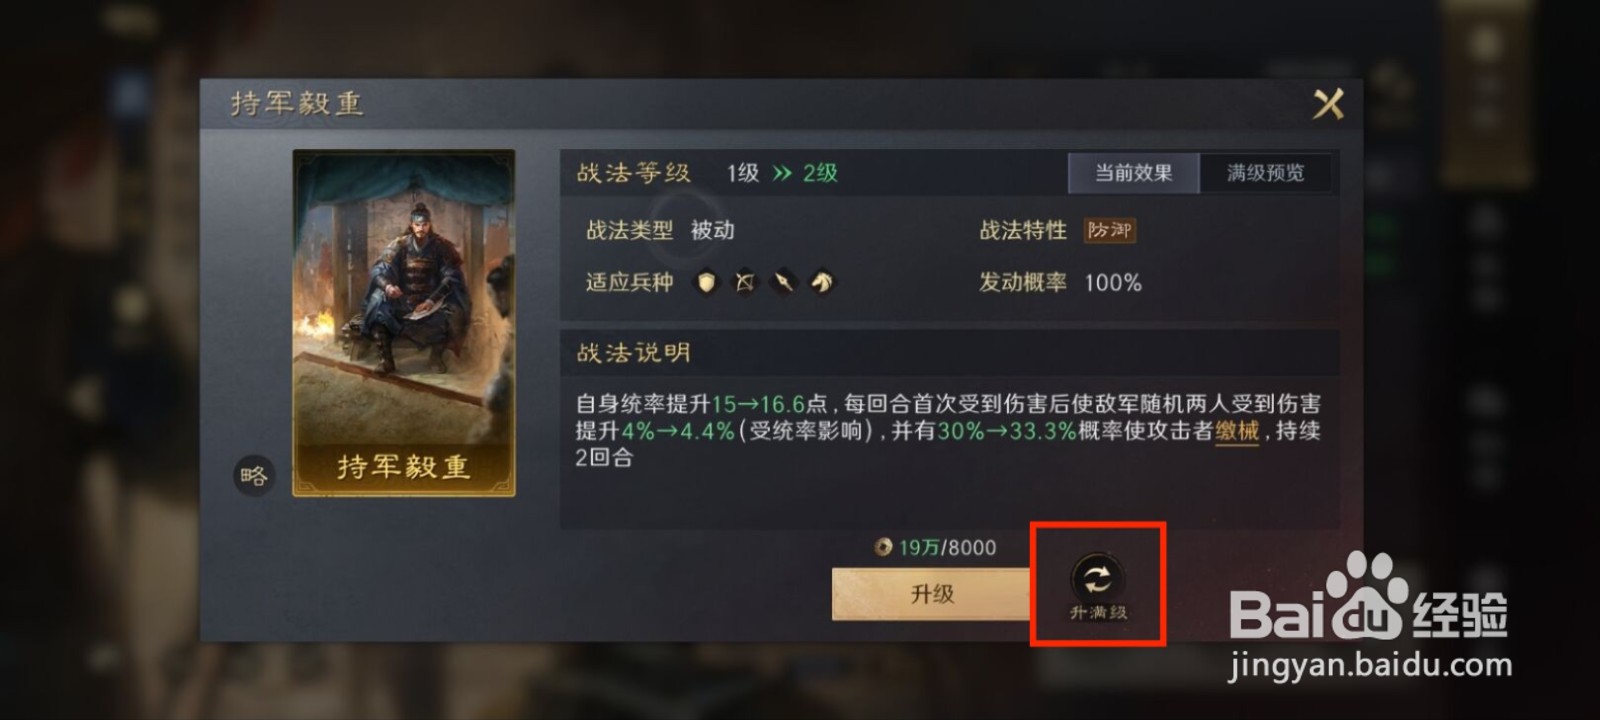Click the 防御 tactic trait tag
The image size is (1600, 720).
pos(1110,231)
